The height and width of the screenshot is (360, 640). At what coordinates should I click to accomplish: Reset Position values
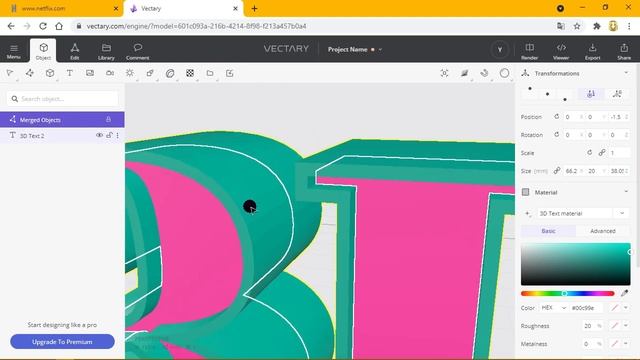556,117
